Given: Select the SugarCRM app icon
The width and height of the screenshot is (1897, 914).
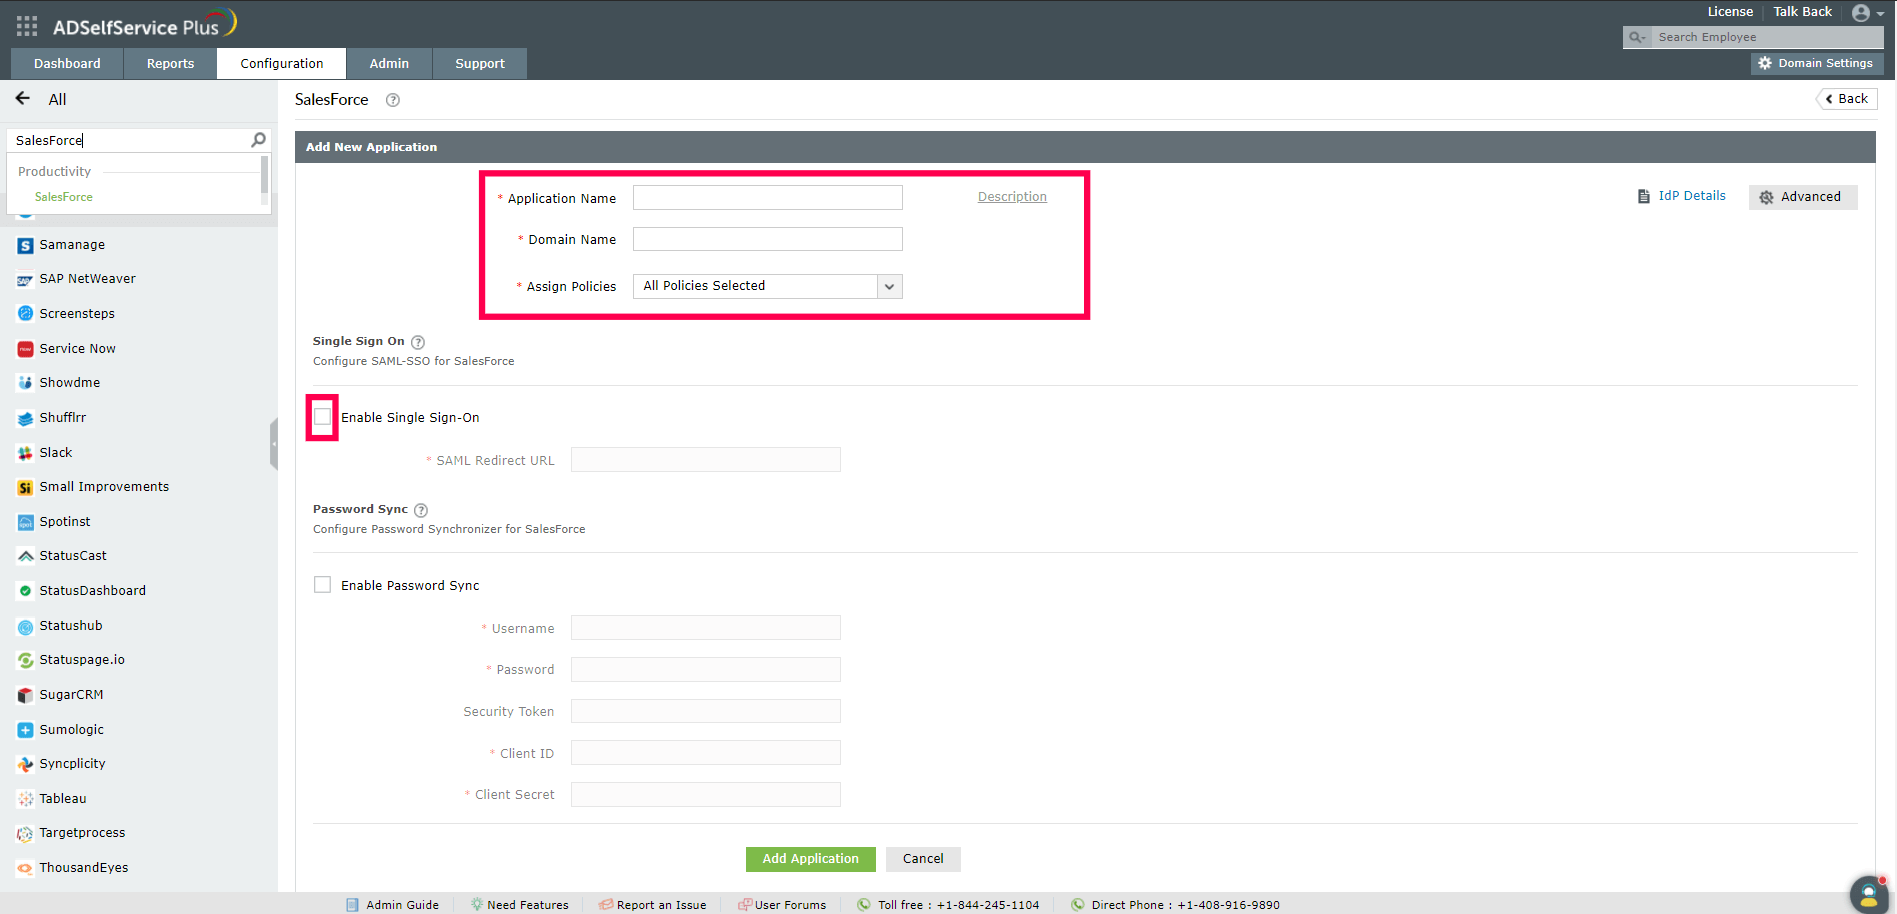Looking at the screenshot, I should (x=26, y=695).
